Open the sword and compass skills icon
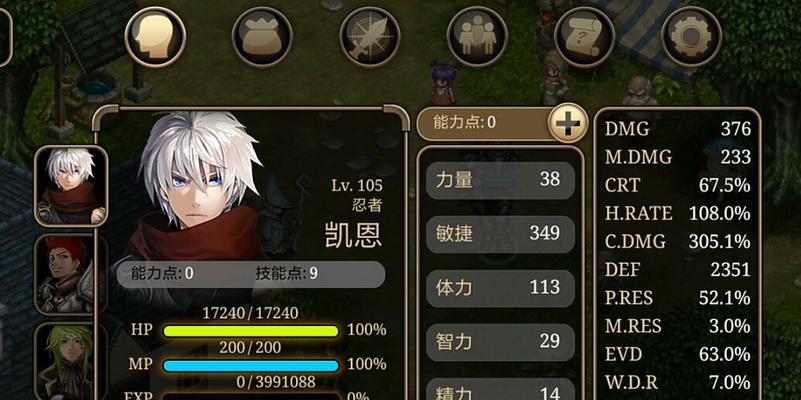The height and width of the screenshot is (400, 801). point(369,37)
